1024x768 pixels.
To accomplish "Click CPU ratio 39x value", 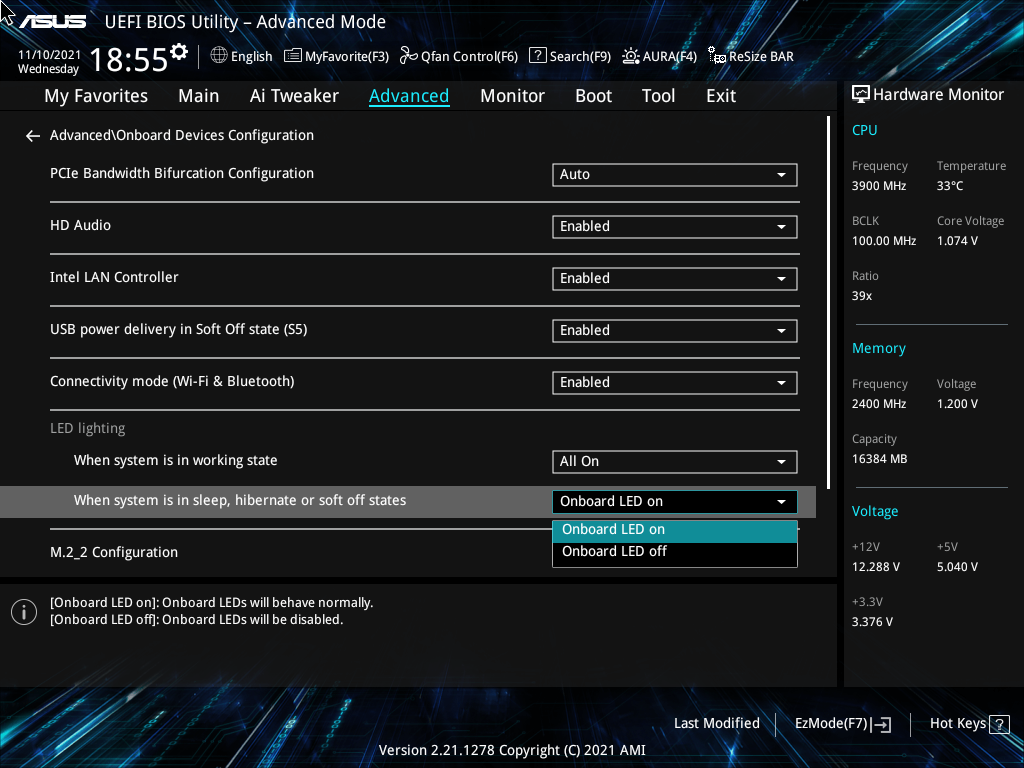I will click(x=861, y=296).
